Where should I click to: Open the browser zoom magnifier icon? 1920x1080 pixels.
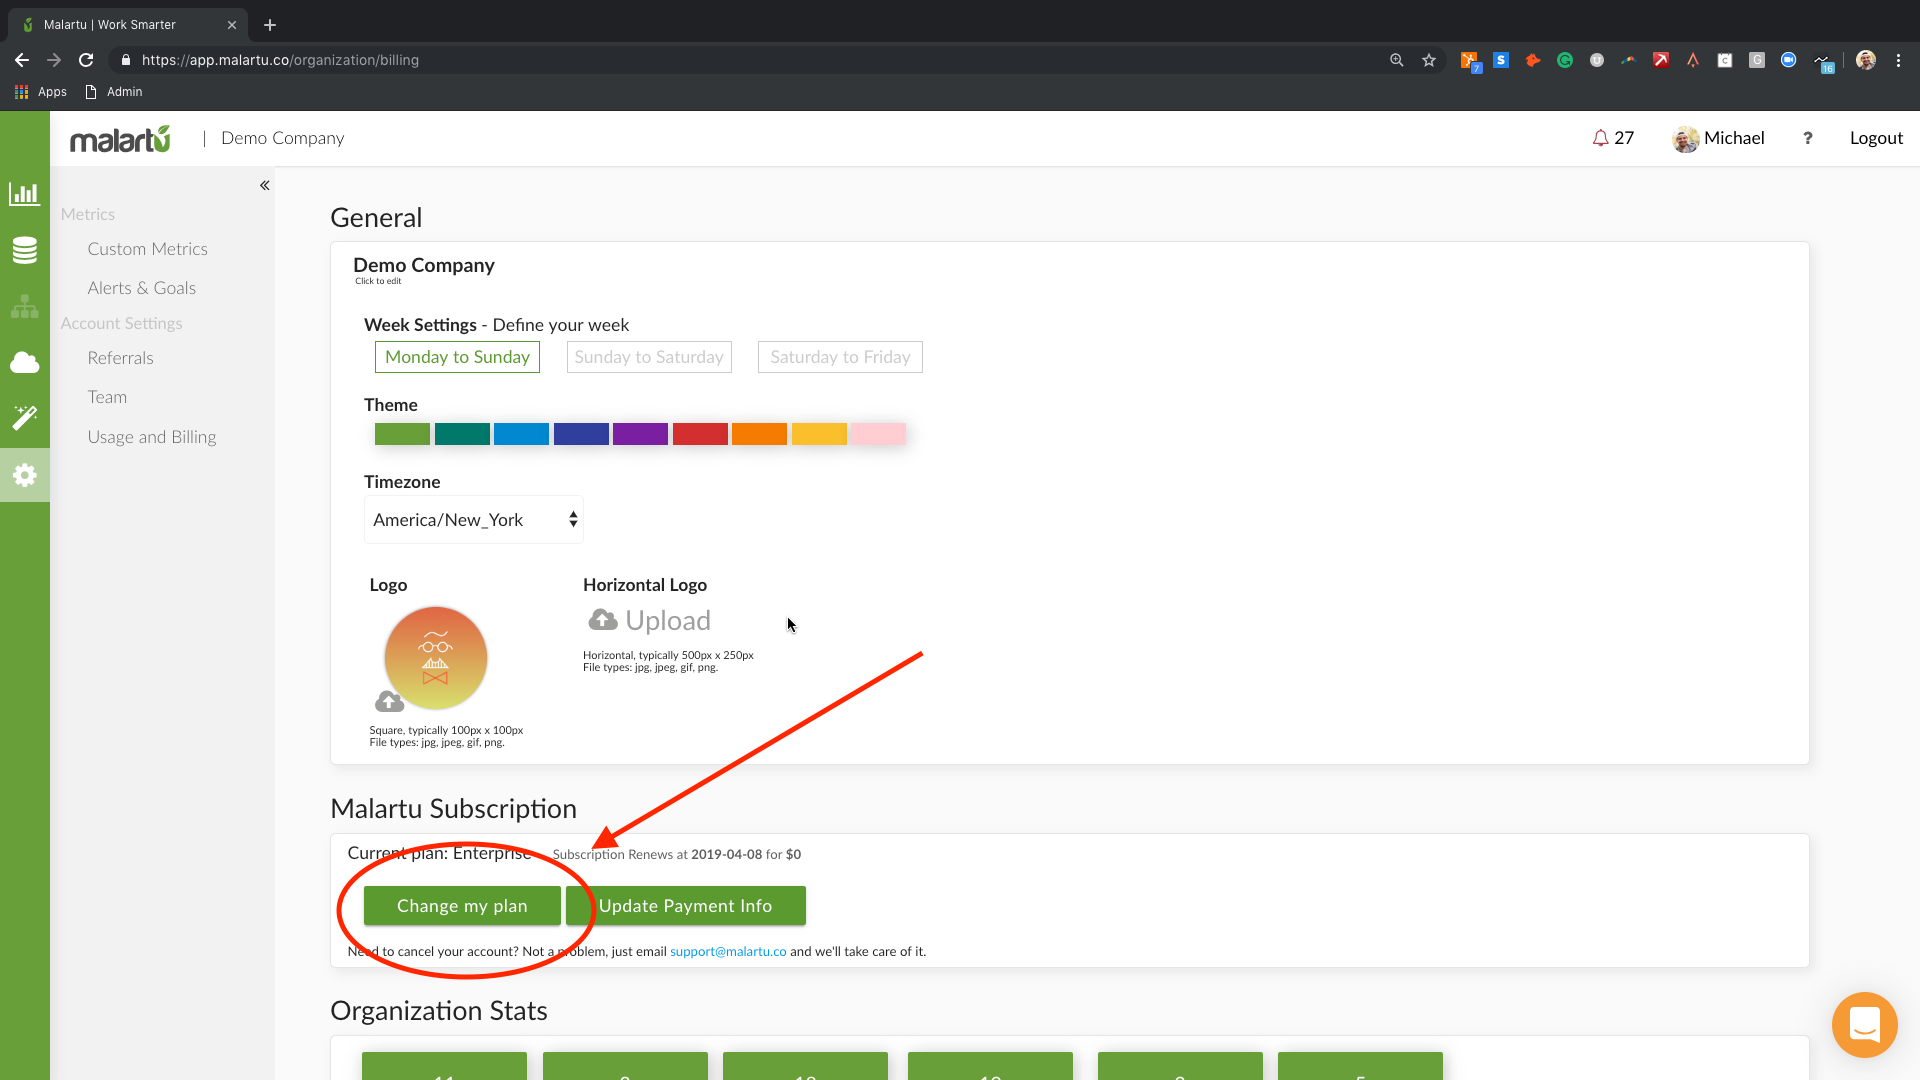1397,60
